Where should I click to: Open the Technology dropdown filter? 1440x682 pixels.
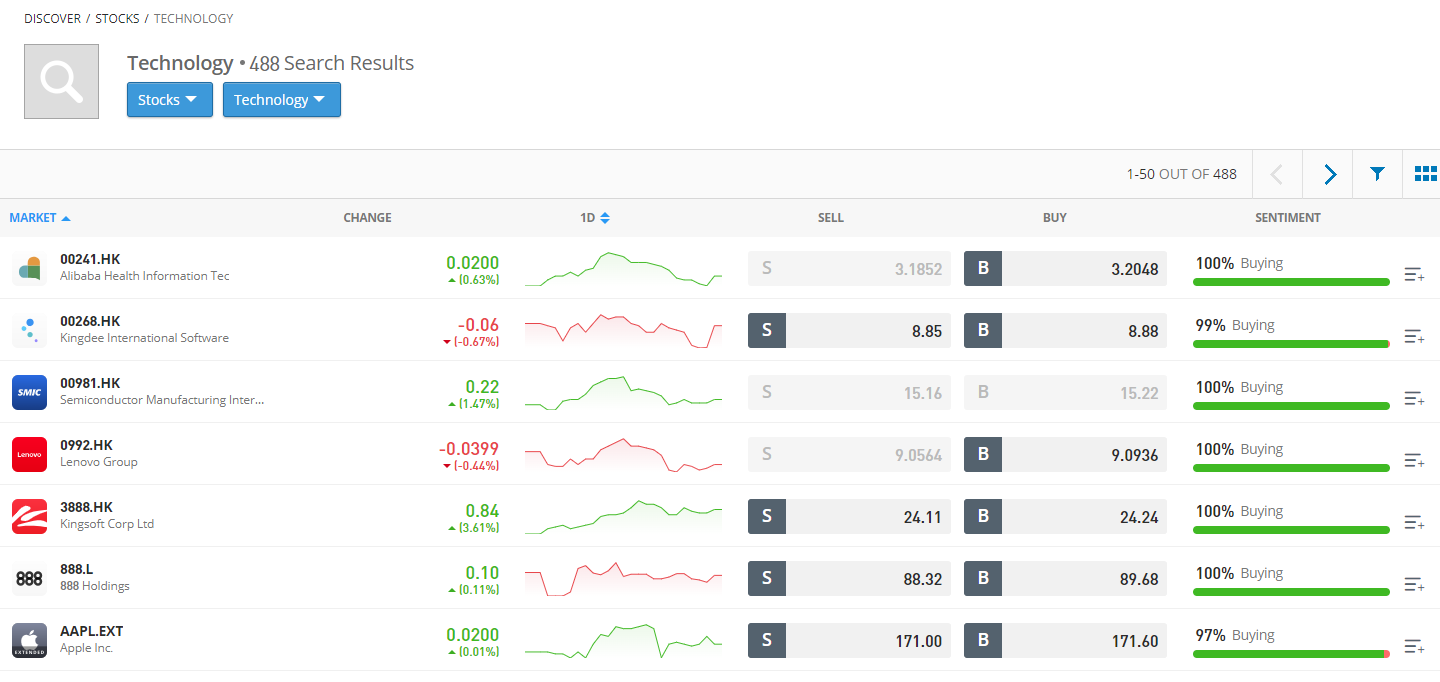281,100
